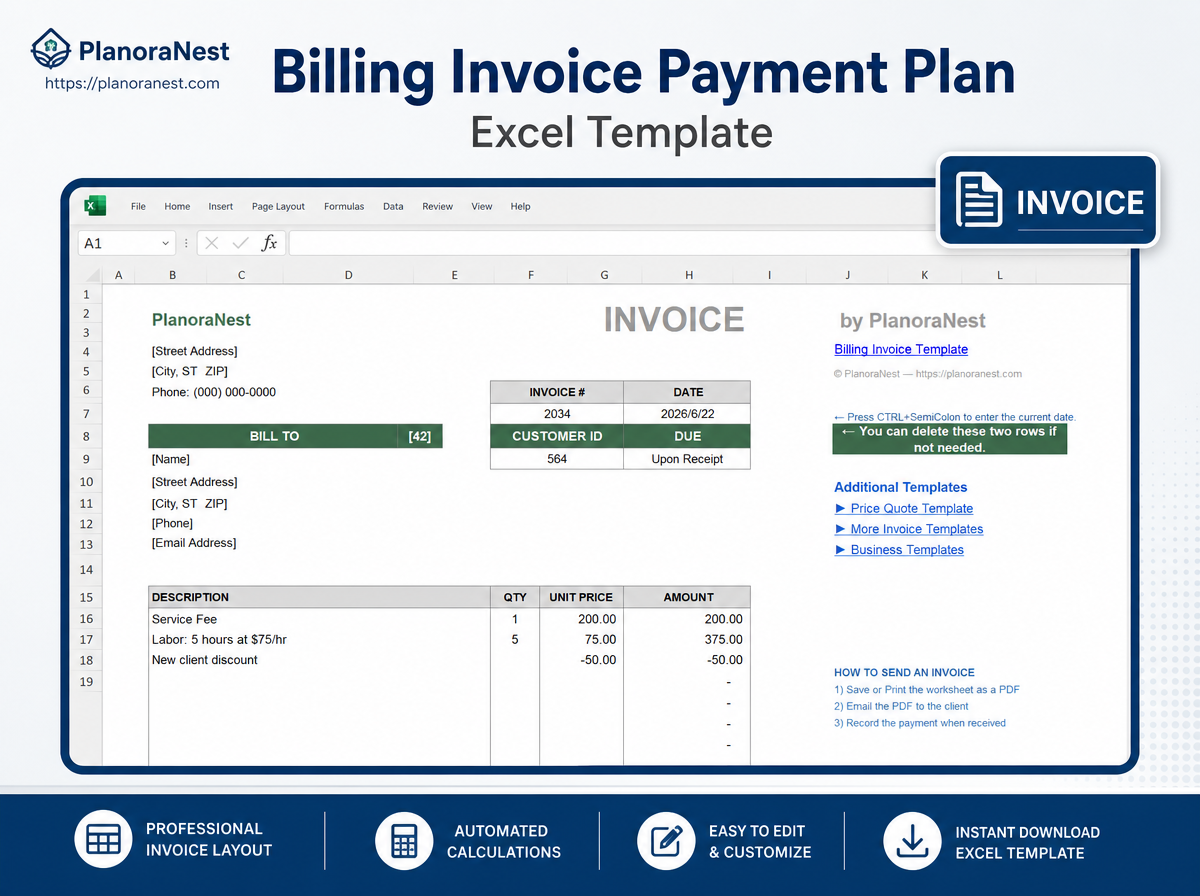The image size is (1200, 896).
Task: Switch to the Page Layout tab
Action: tap(278, 206)
